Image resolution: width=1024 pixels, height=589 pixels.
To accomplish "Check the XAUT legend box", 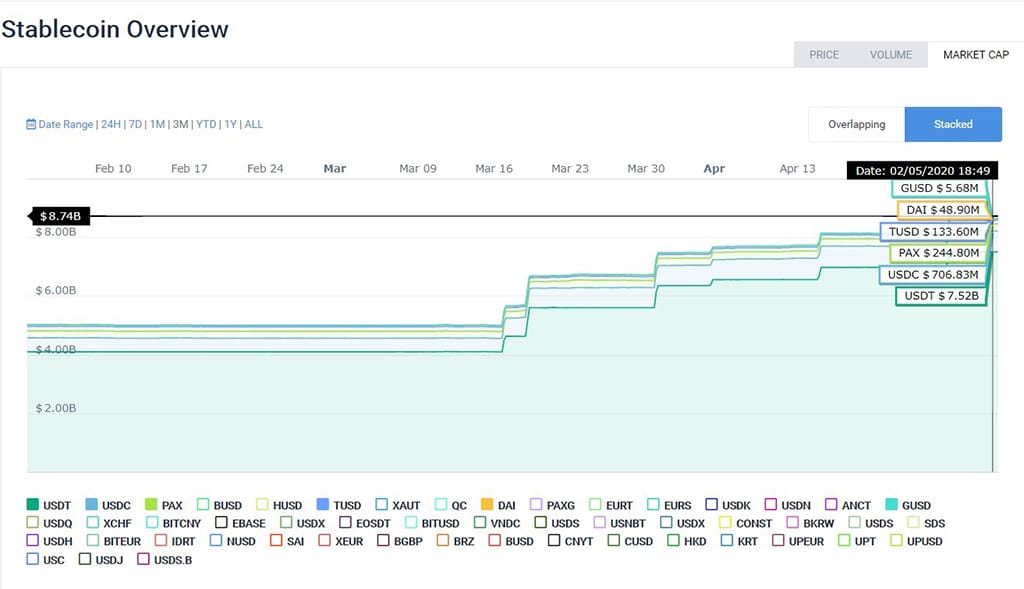I will click(x=382, y=505).
